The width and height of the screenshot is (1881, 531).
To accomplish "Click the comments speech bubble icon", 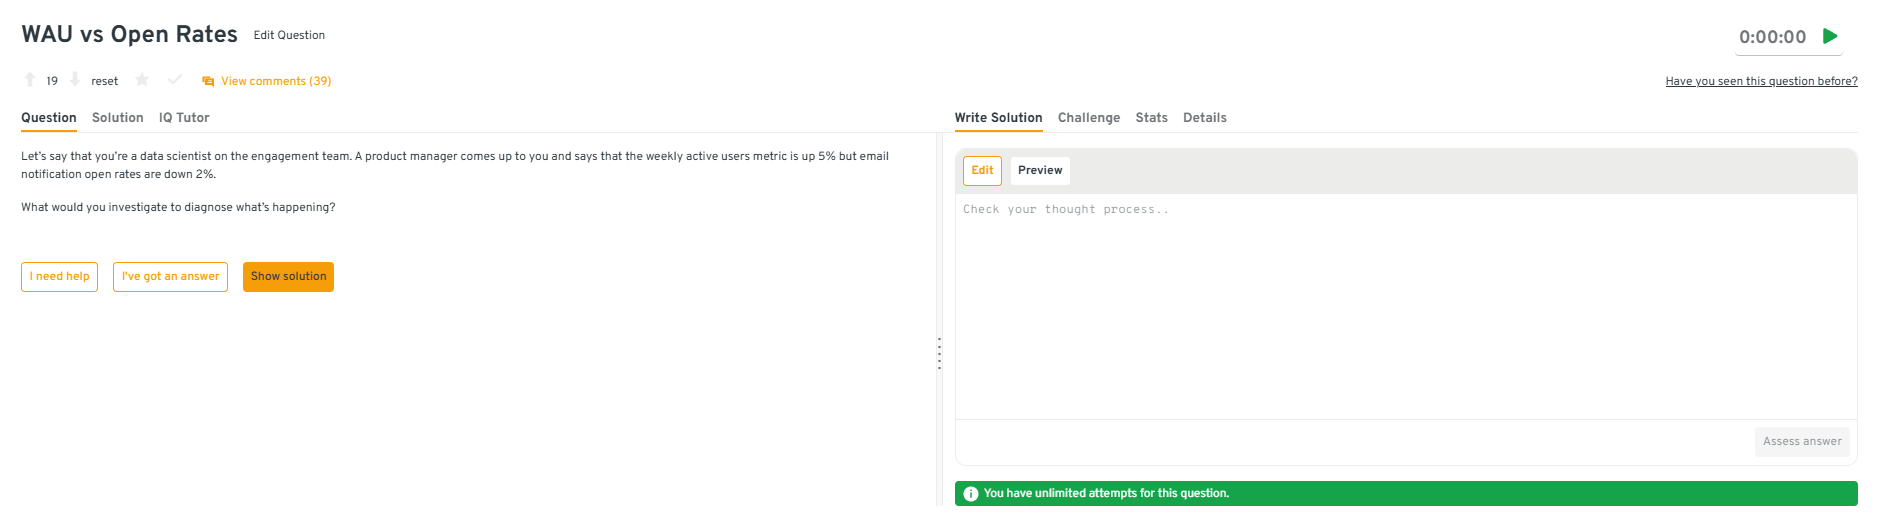I will coord(208,81).
